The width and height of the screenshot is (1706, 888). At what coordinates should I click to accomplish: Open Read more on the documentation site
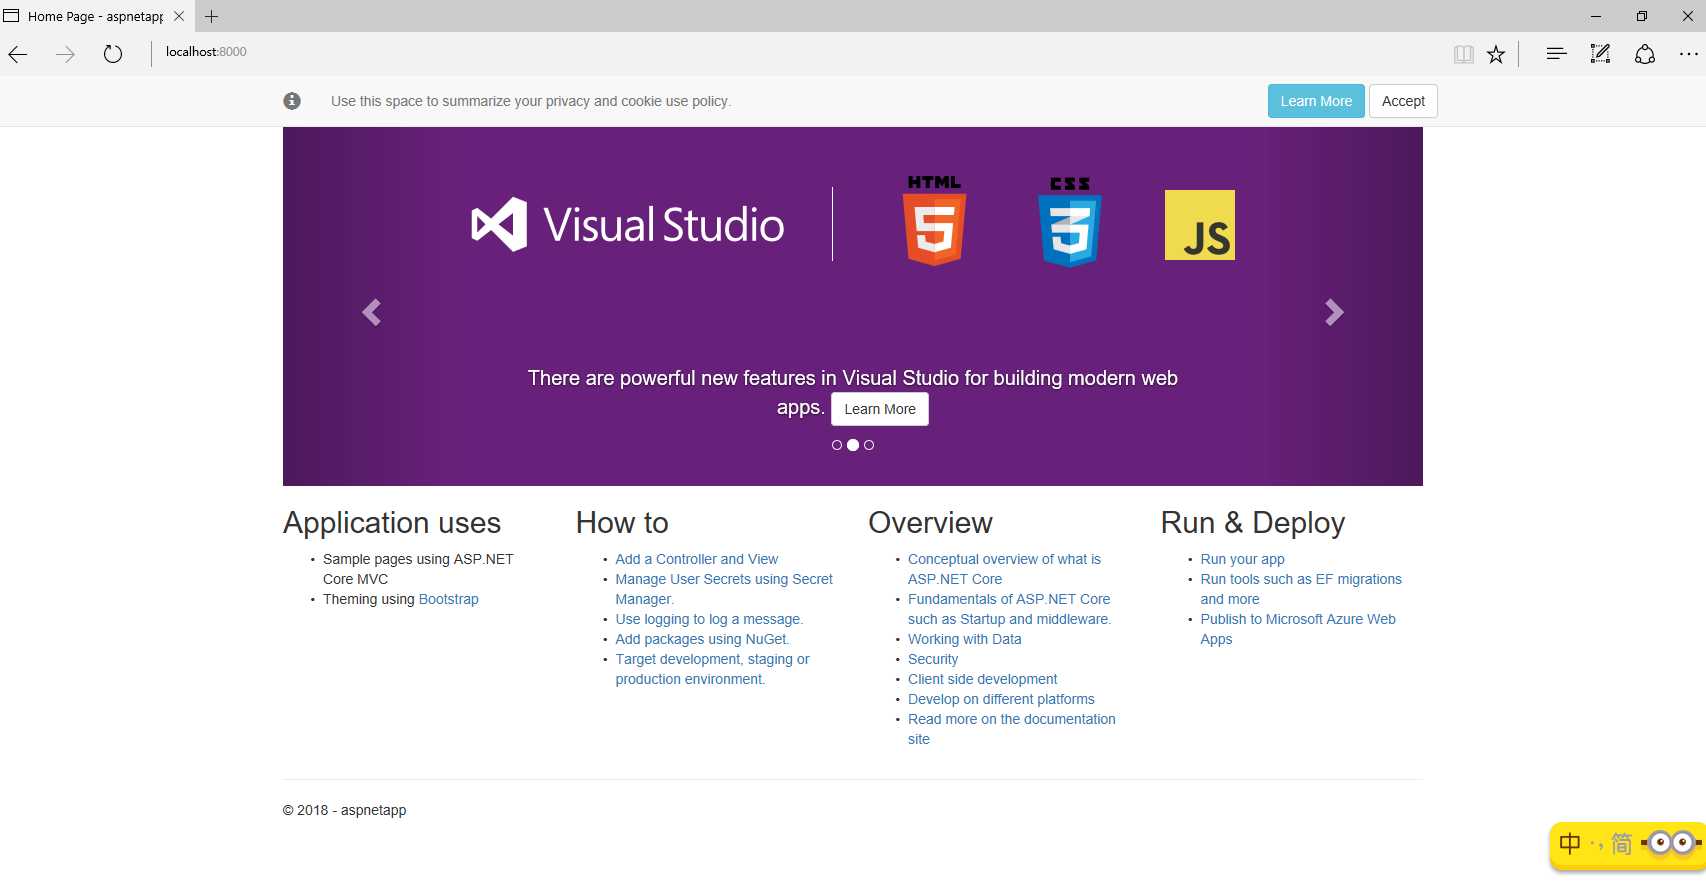(1012, 729)
